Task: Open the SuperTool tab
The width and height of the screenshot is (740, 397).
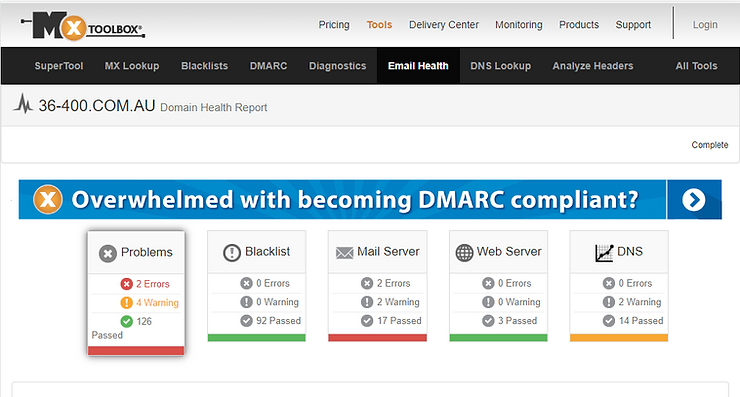Action: coord(59,66)
